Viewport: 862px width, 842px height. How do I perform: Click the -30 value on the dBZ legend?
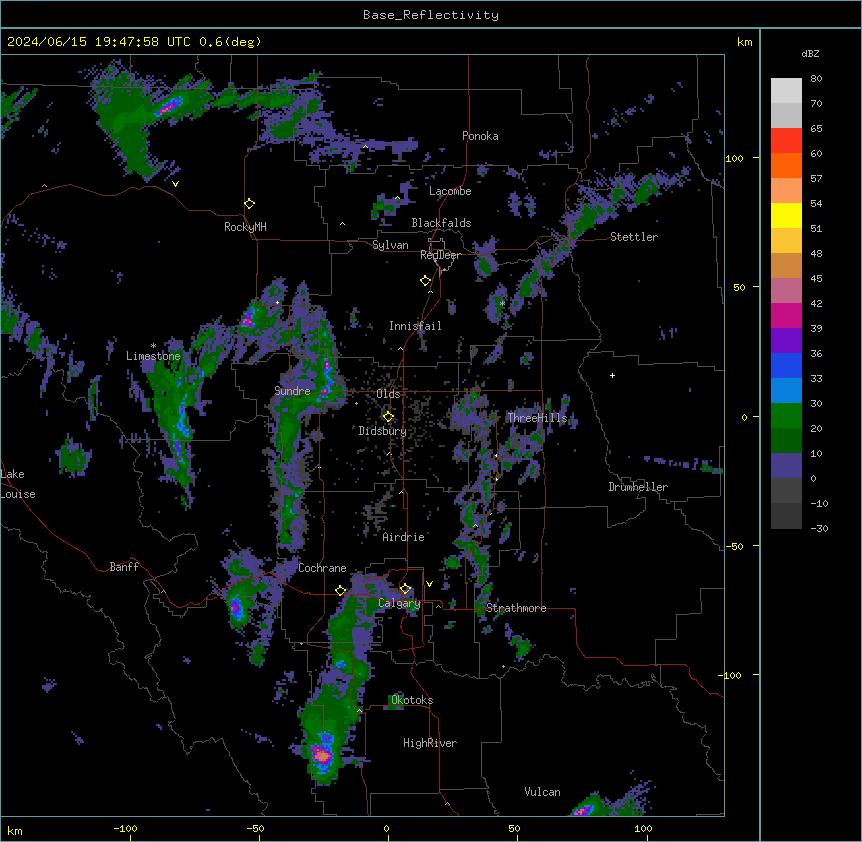819,528
